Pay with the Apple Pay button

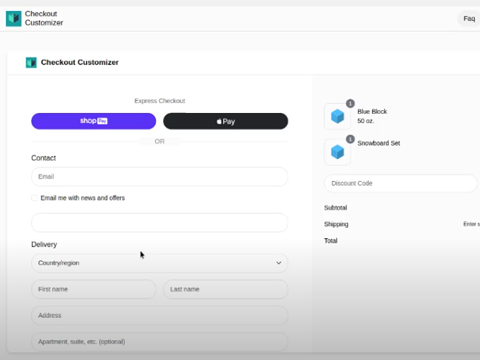click(226, 121)
